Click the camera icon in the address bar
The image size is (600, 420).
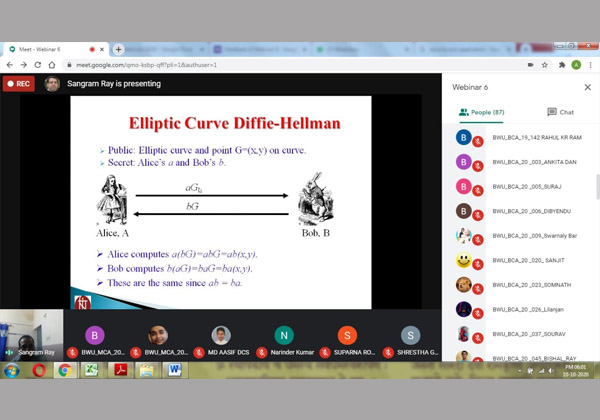tap(531, 65)
